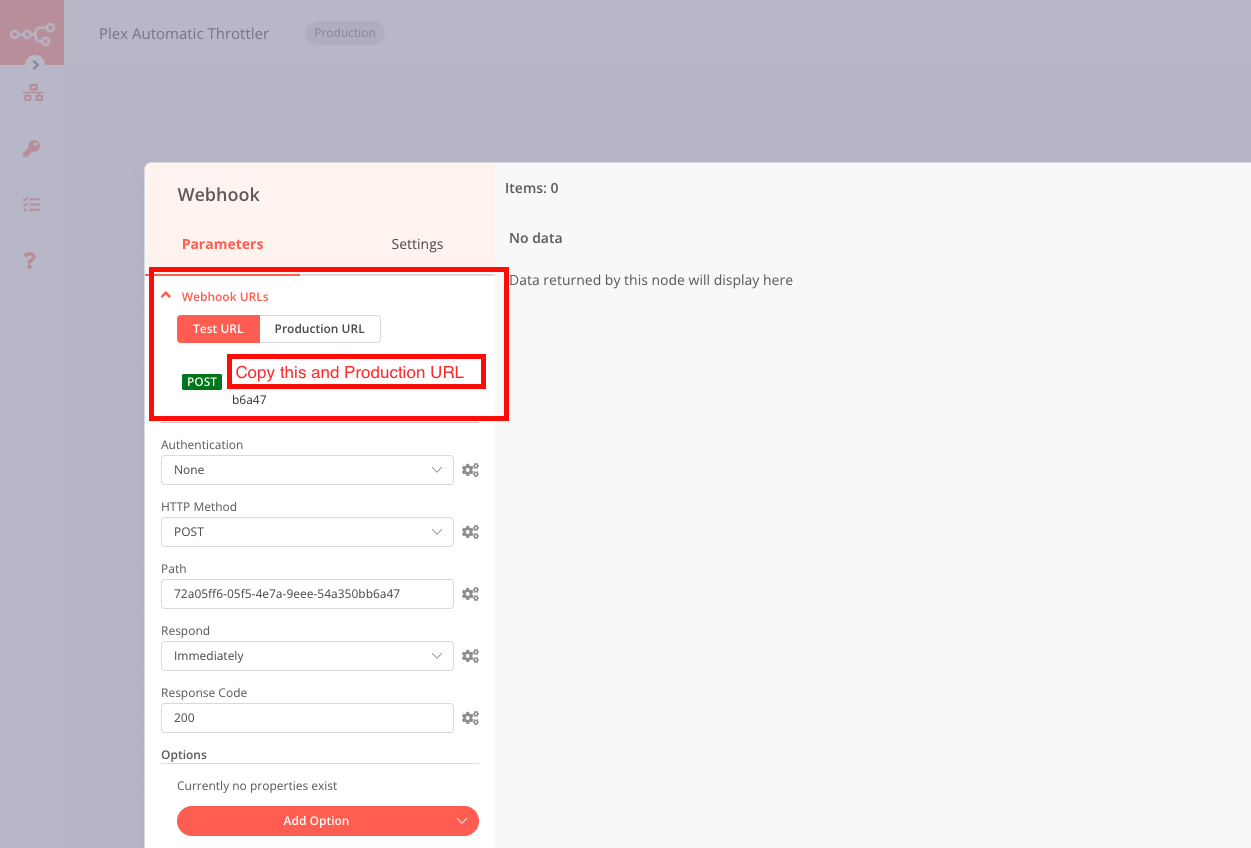Open the HTTP Method dropdown
Image resolution: width=1251 pixels, height=848 pixels.
point(307,532)
